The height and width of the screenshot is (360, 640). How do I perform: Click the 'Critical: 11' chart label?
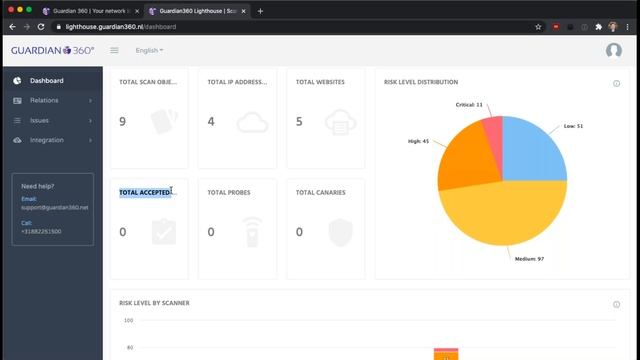coord(469,105)
